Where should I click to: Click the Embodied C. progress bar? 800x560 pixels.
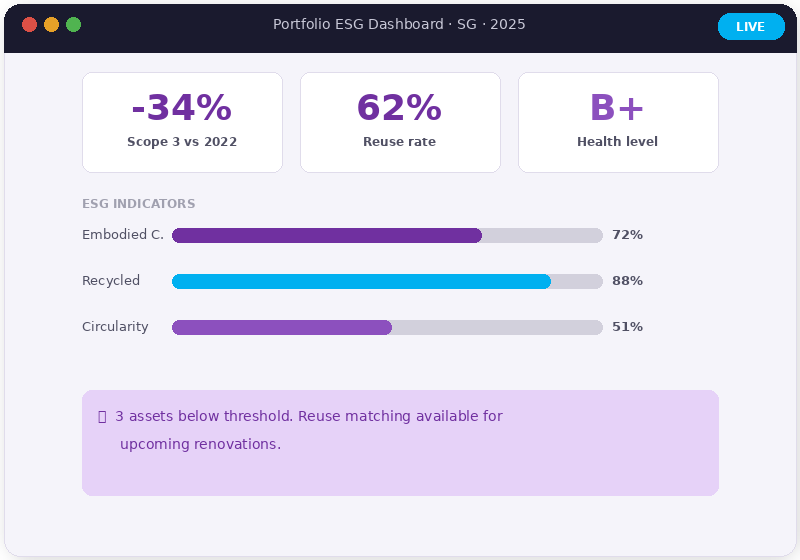(387, 235)
